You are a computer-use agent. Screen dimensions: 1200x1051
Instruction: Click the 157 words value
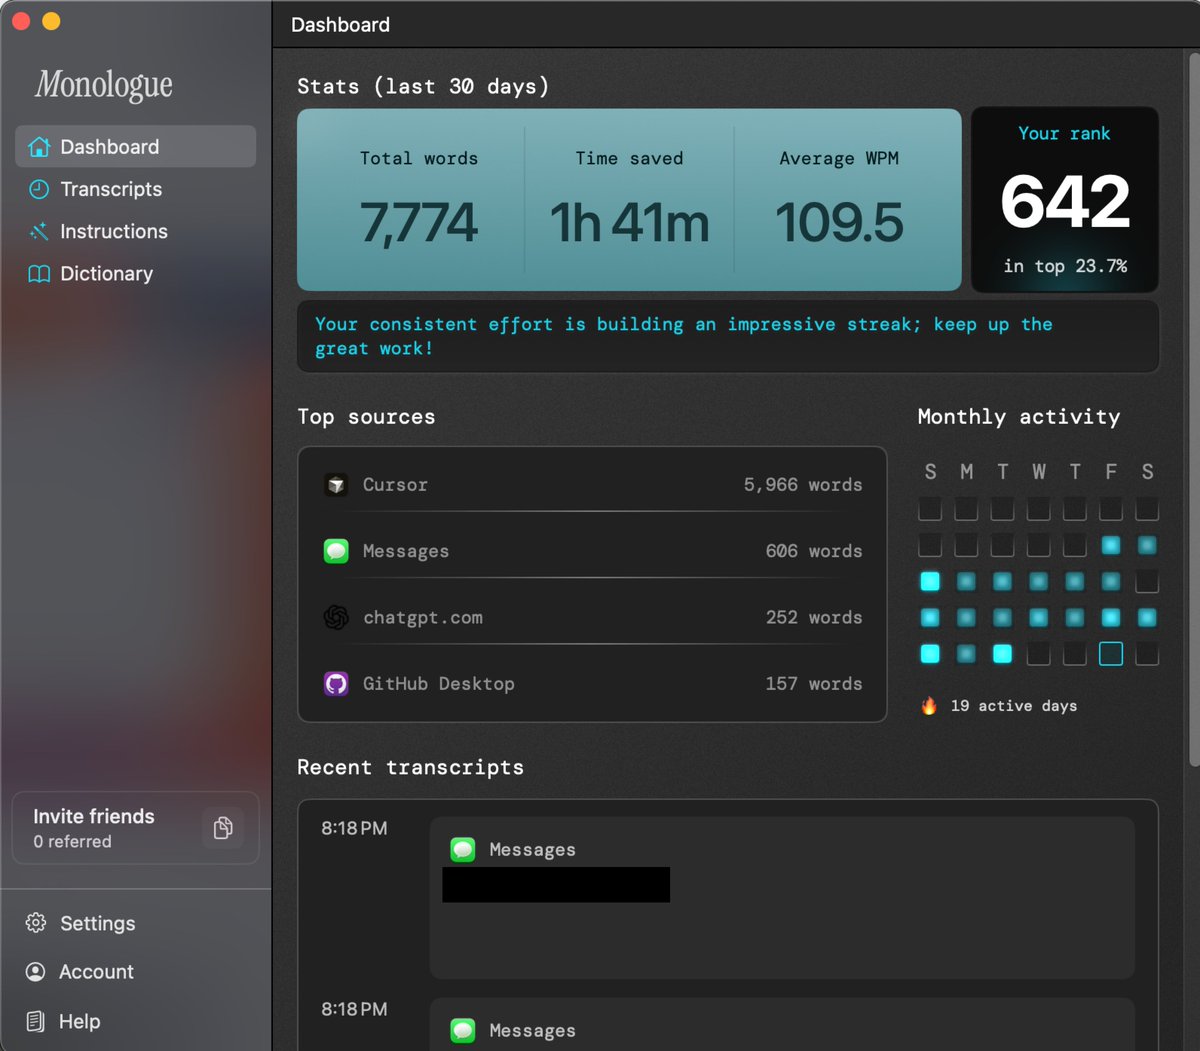(814, 684)
